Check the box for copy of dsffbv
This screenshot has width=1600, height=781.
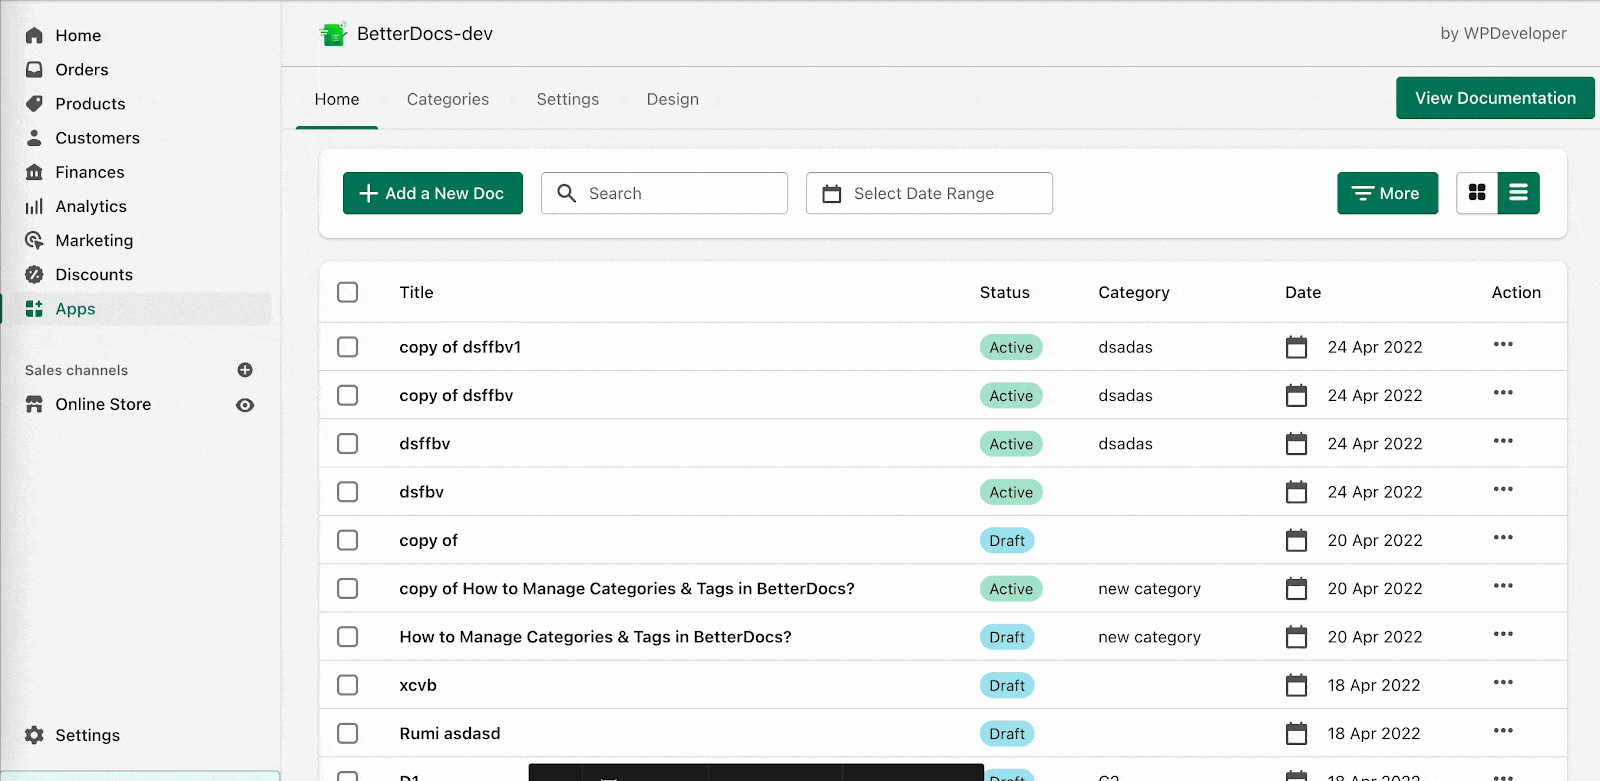(348, 395)
